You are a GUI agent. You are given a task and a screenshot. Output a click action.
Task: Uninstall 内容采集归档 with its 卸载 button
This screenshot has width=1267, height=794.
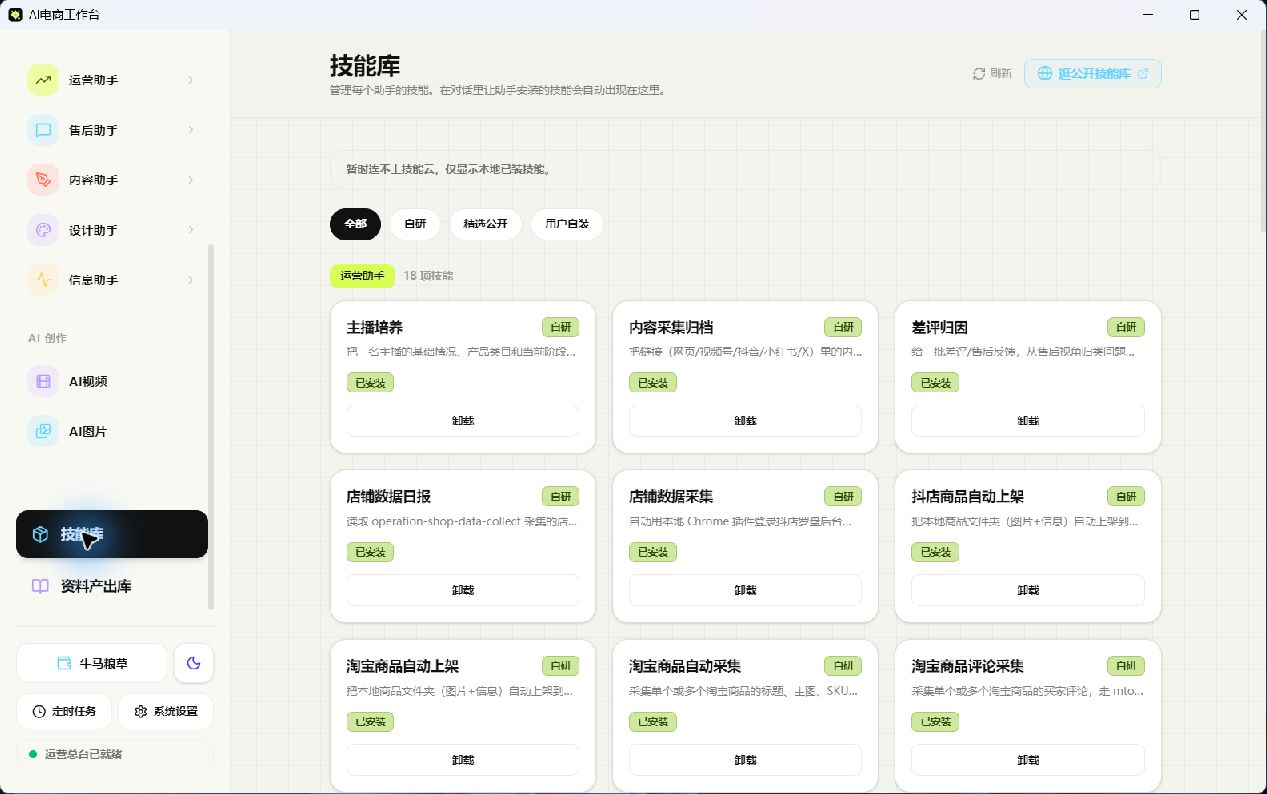[745, 420]
